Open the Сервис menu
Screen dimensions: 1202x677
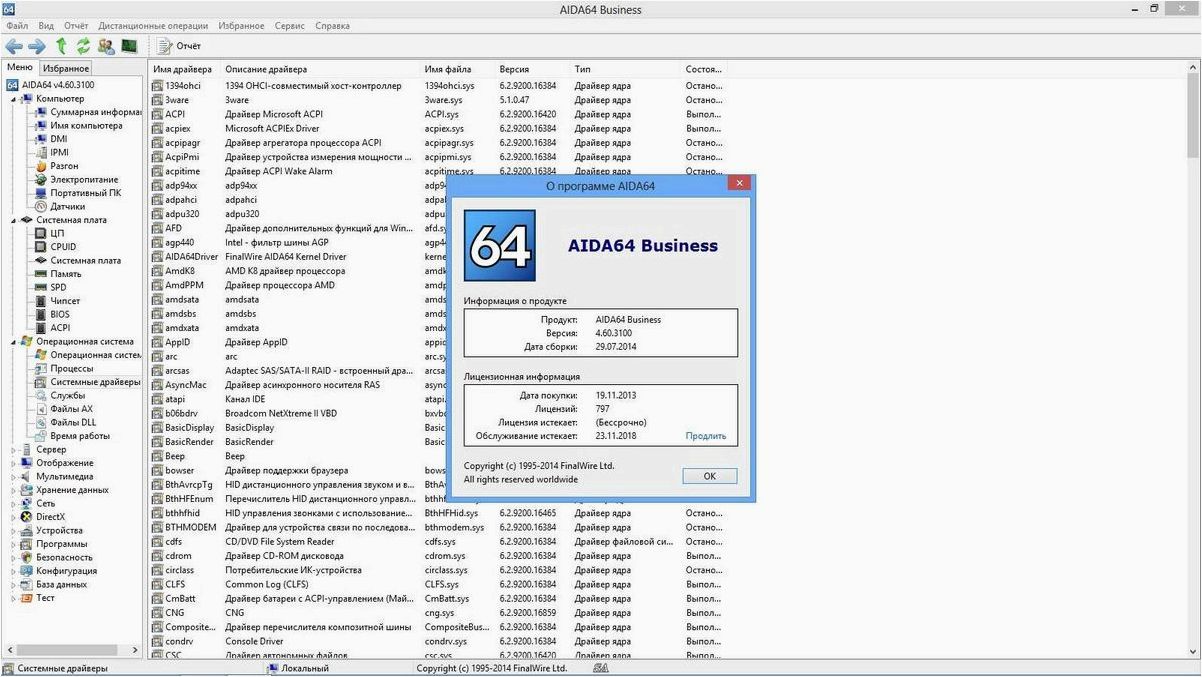(x=290, y=25)
